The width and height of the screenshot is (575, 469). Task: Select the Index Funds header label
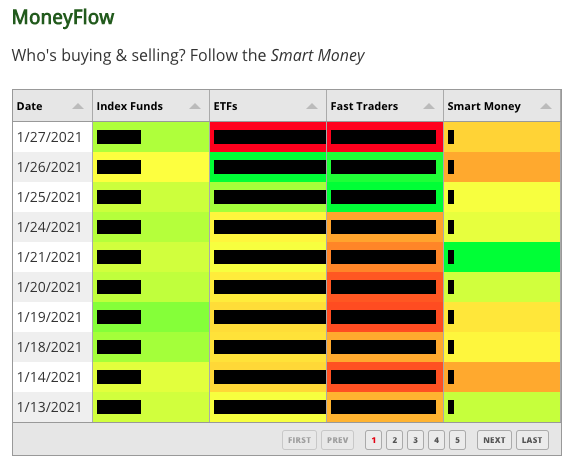point(129,106)
